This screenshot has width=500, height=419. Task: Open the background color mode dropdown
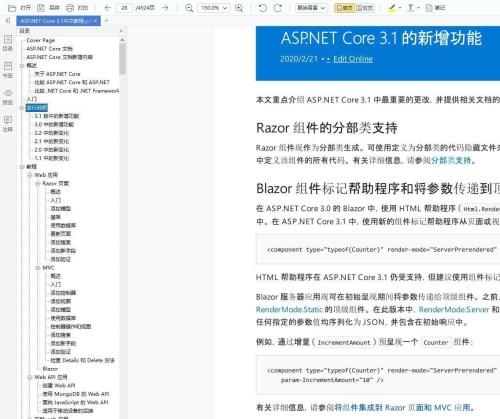coord(311,8)
